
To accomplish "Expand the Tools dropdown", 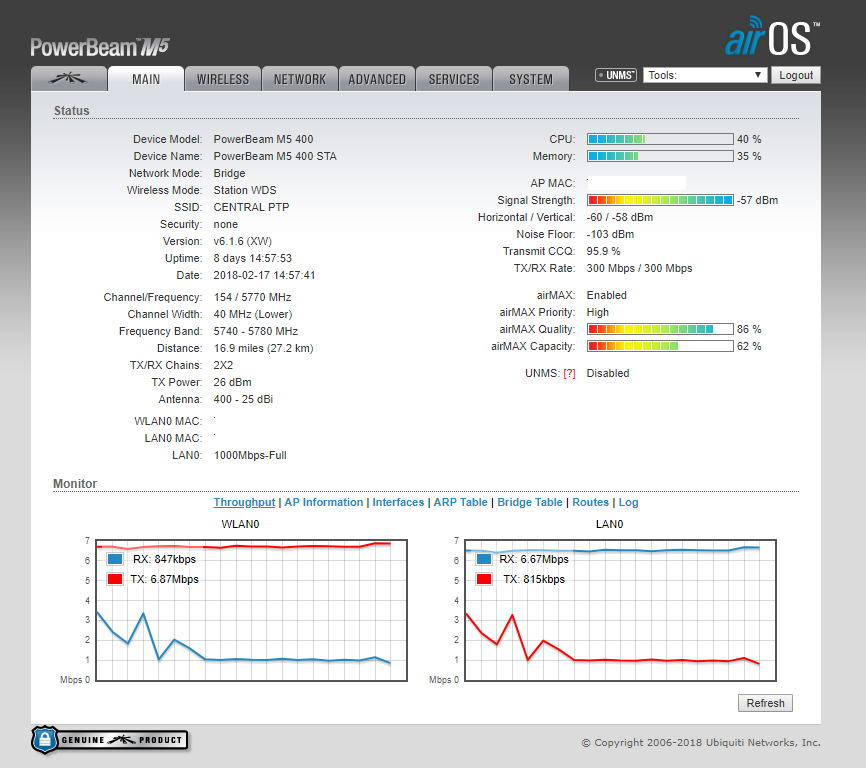I will [x=705, y=75].
